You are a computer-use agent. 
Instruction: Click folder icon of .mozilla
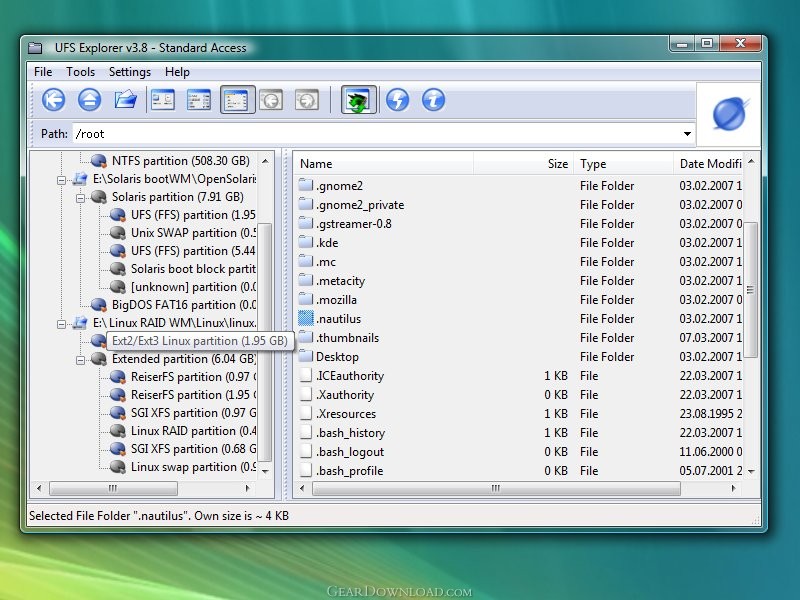tap(306, 299)
